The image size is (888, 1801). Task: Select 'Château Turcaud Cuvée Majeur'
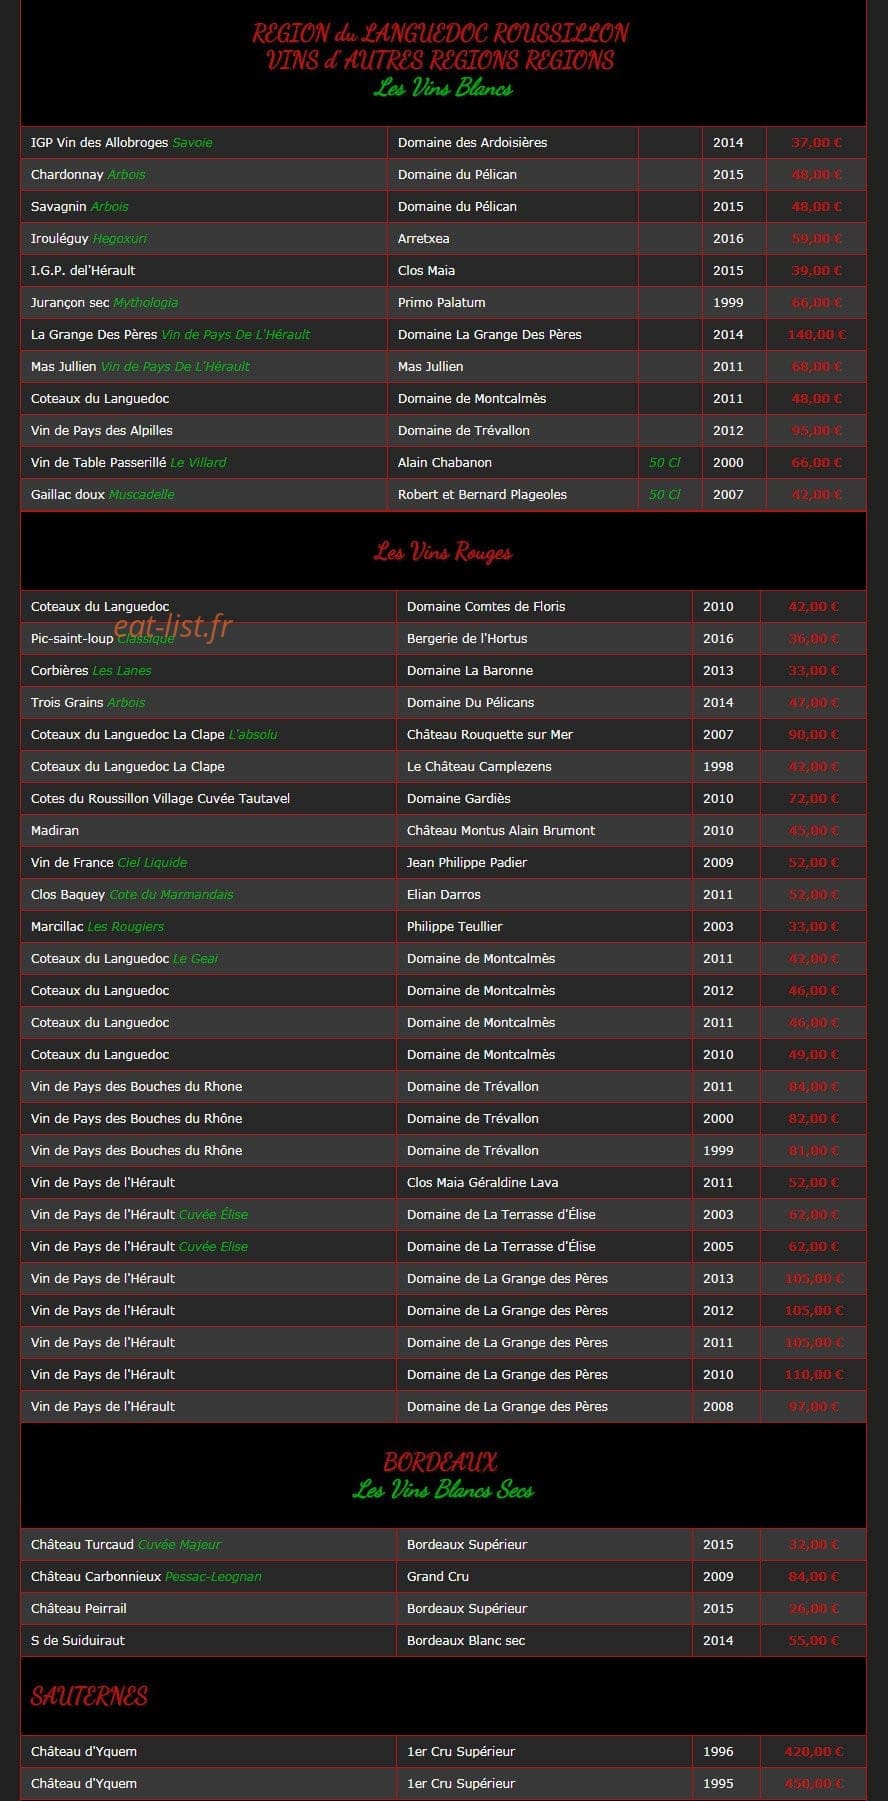coord(126,1544)
